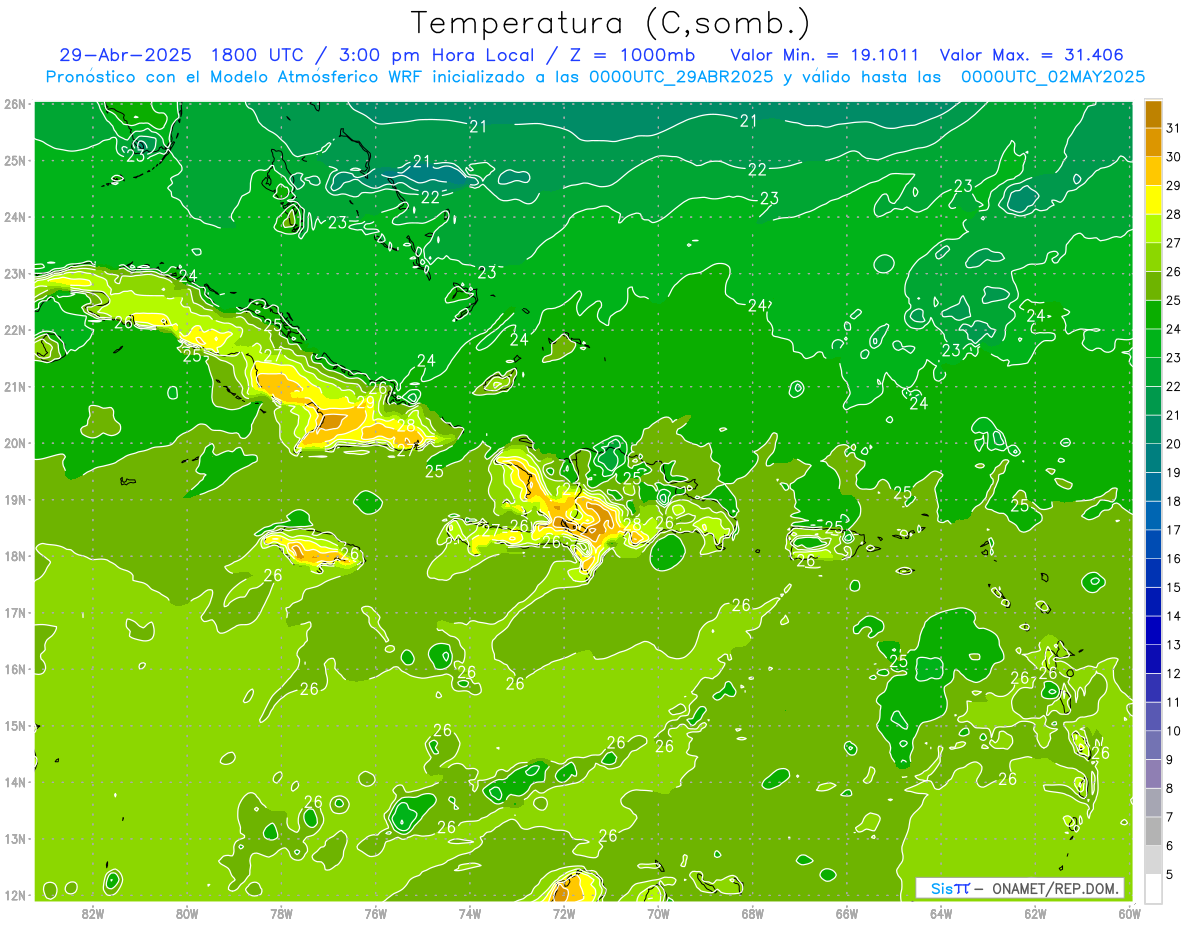Click the '76W' longitude axis label

pyautogui.click(x=376, y=913)
